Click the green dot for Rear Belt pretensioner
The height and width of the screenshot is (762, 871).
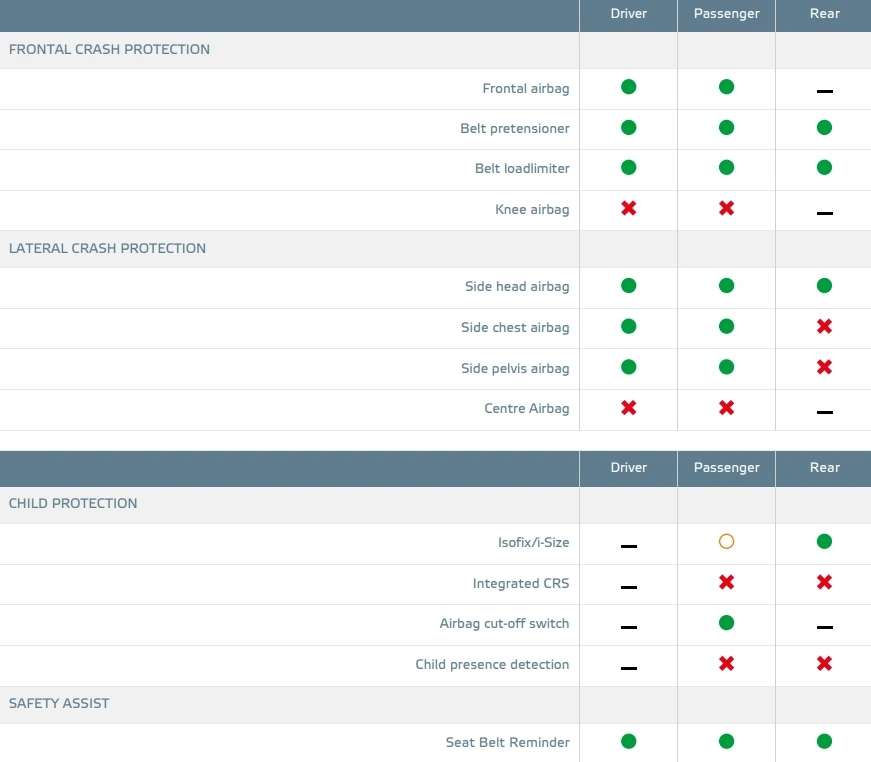(824, 127)
